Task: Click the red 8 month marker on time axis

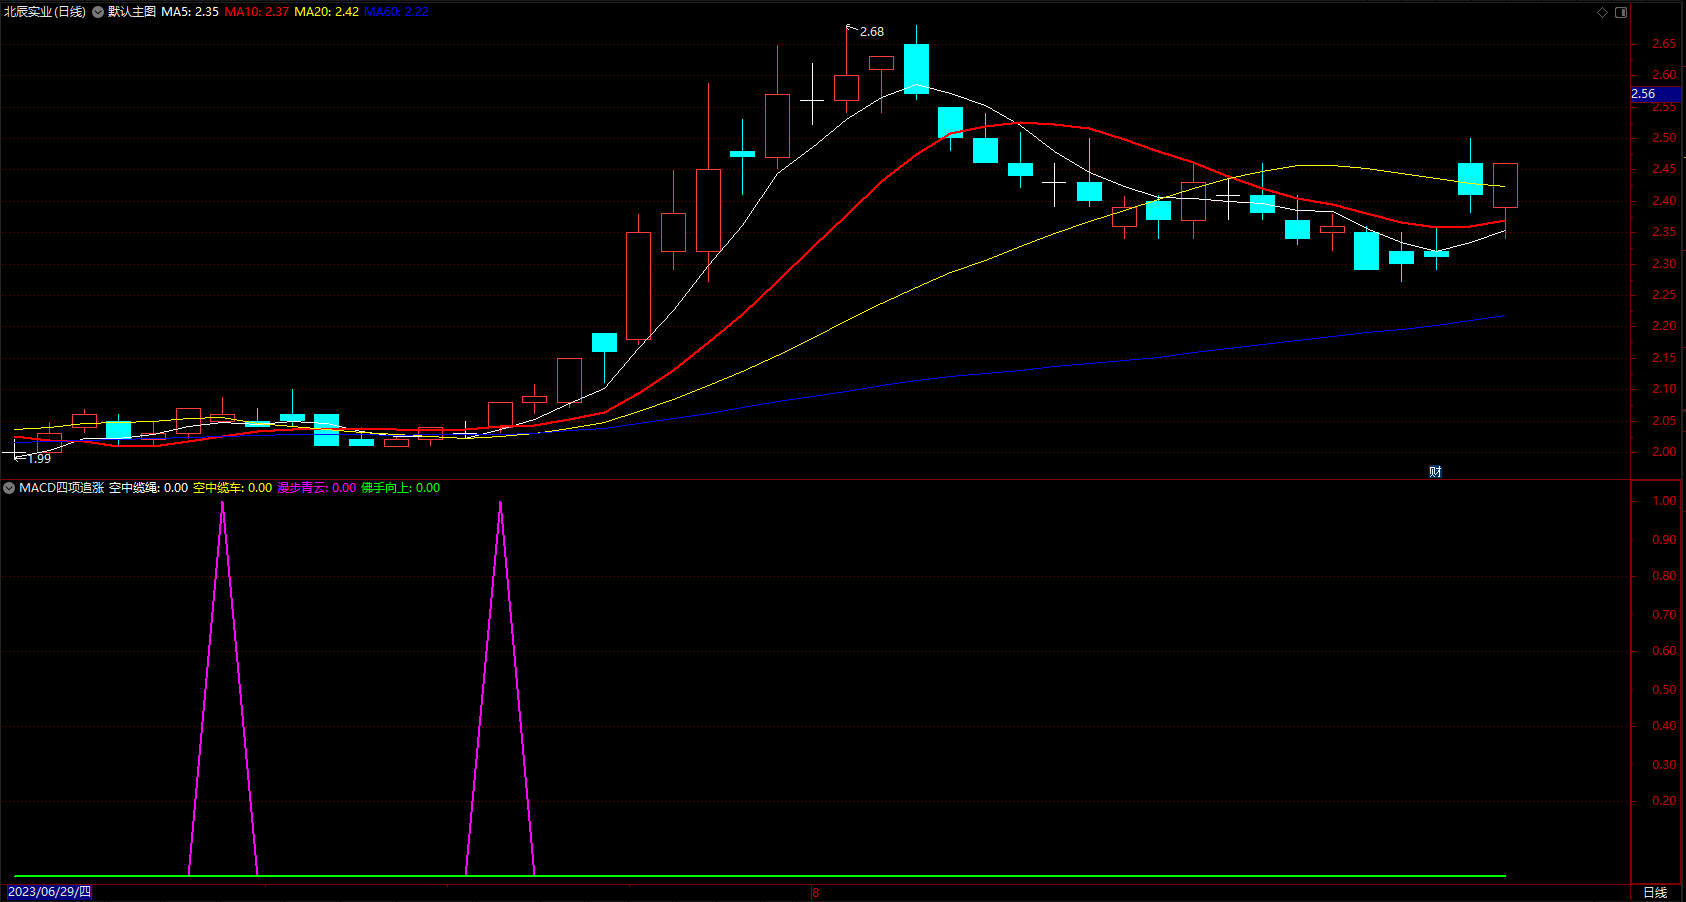Action: [x=815, y=892]
